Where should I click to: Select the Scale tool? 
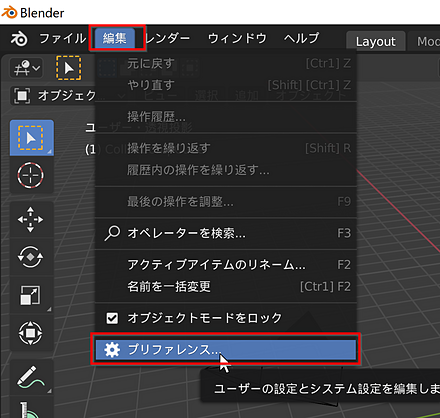click(x=30, y=295)
